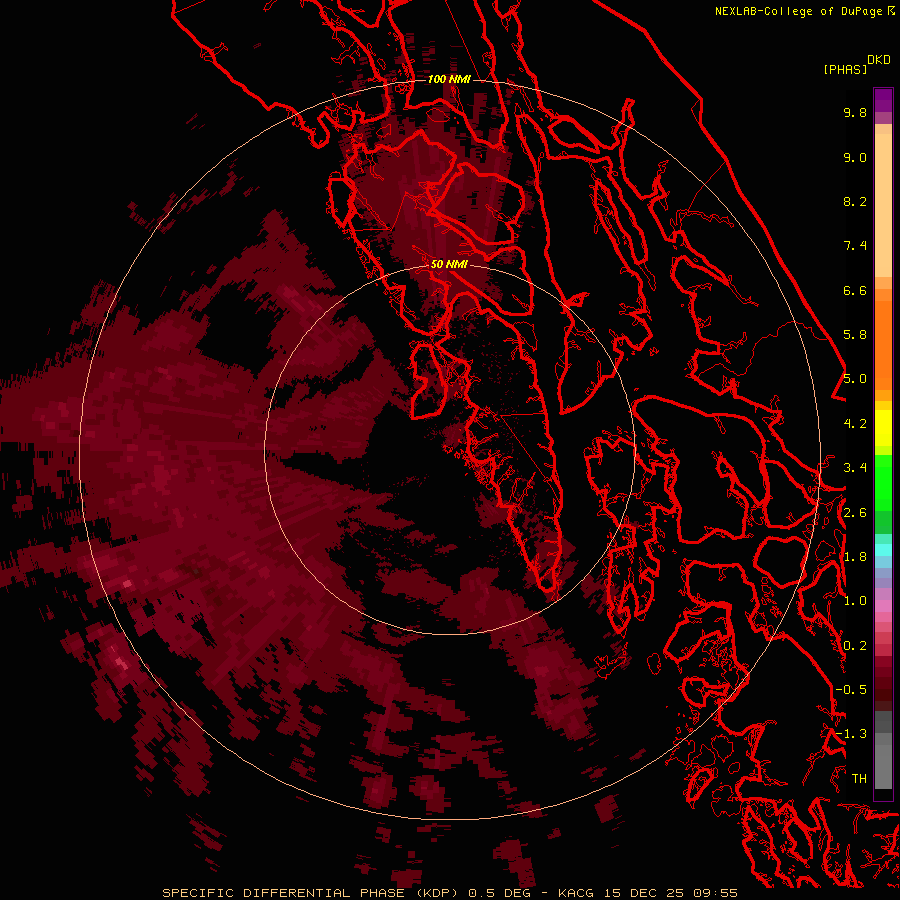Click the KACG station identifier in the footer

coord(576,893)
